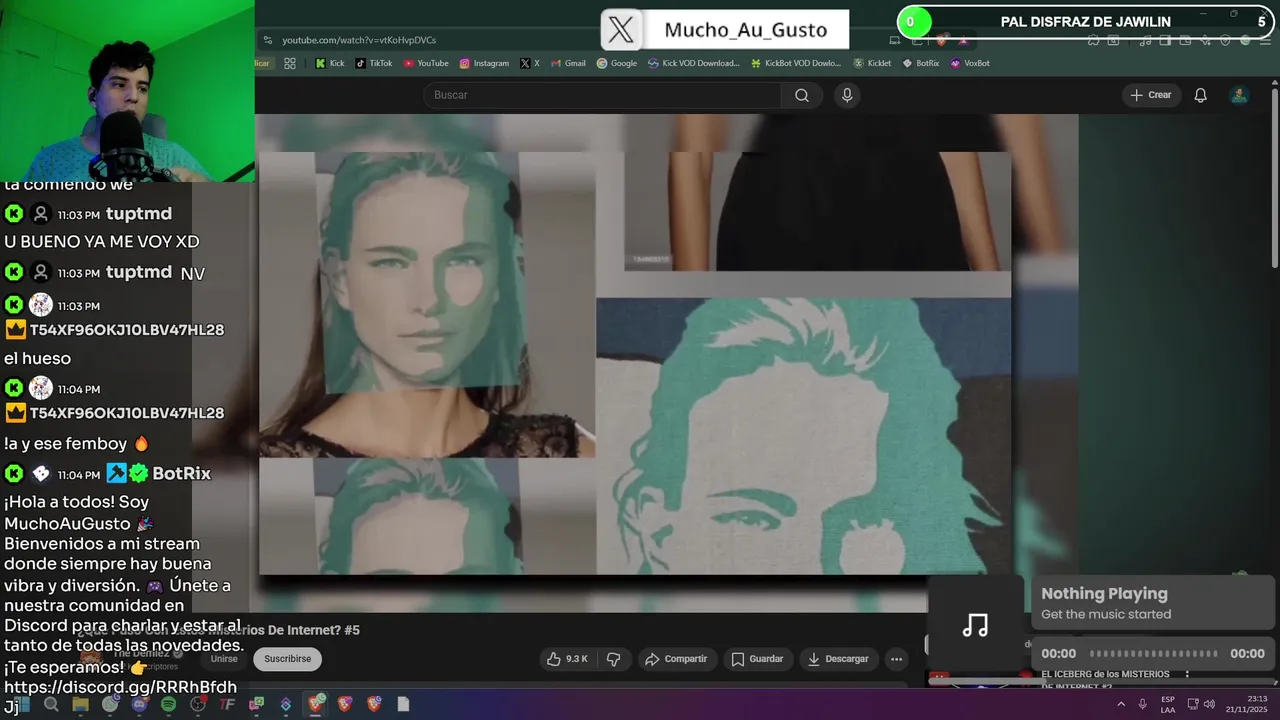Focus the YouTube Buscar search field

click(602, 95)
